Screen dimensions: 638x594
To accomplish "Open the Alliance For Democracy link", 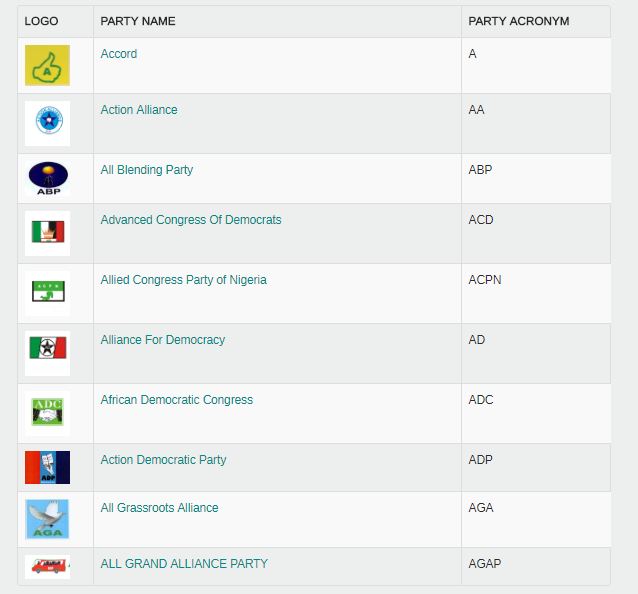I will coord(163,340).
